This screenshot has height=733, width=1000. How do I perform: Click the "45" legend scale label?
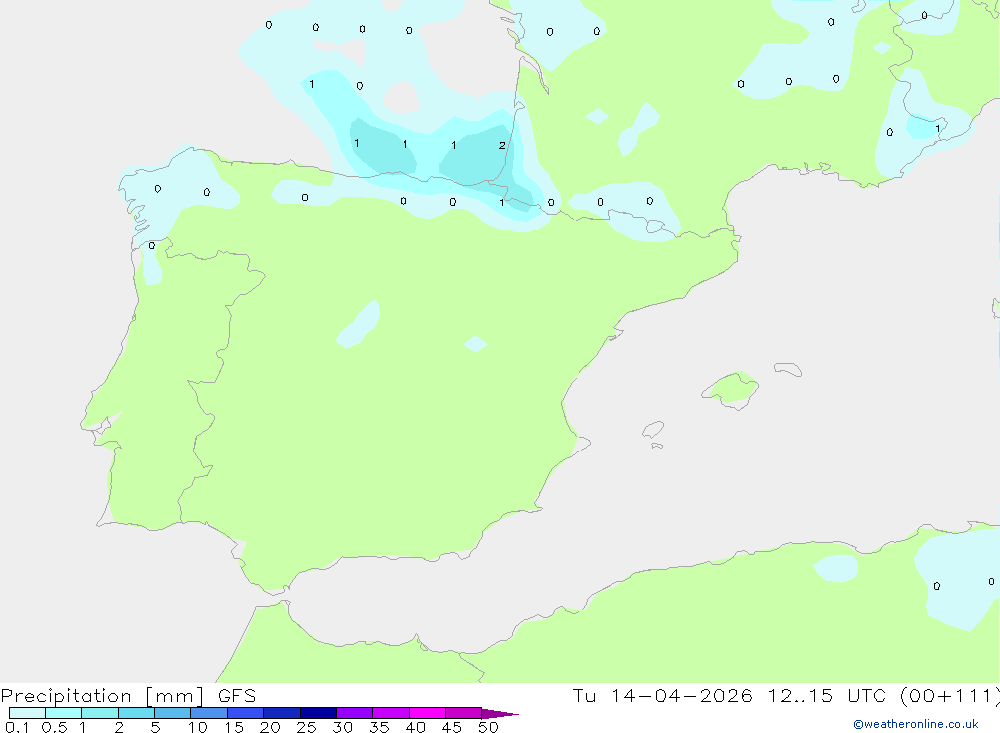pyautogui.click(x=452, y=727)
